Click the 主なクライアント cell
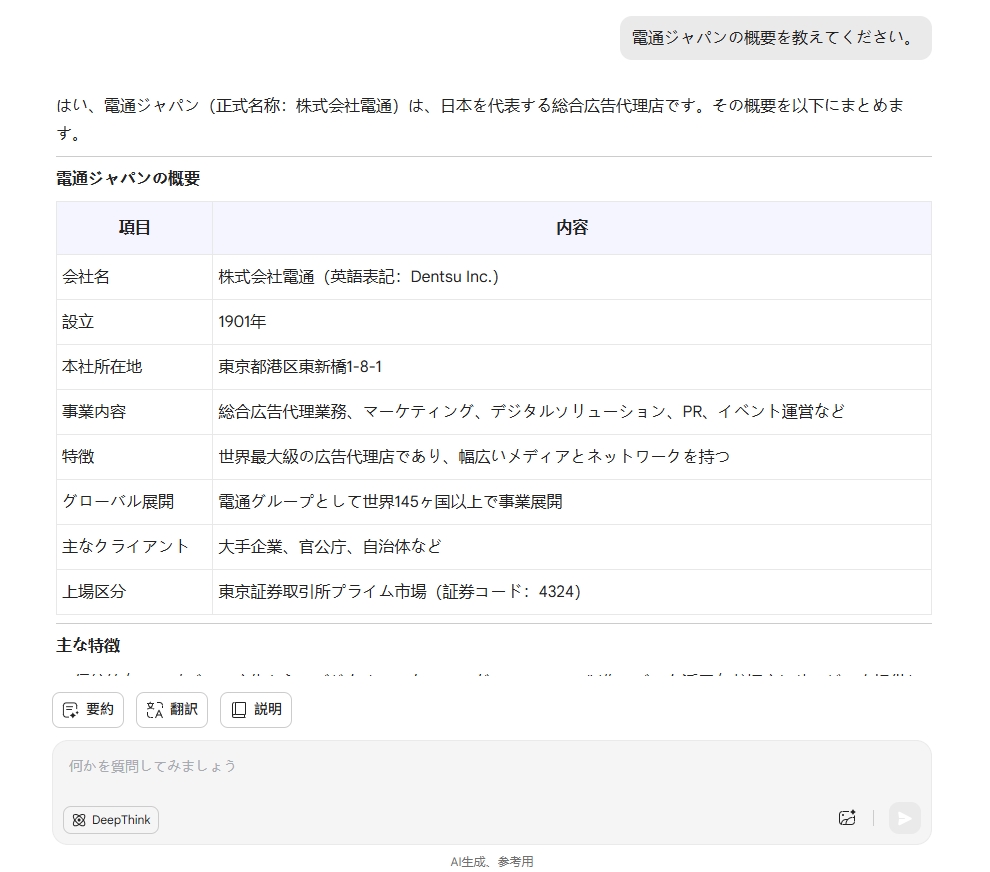Image resolution: width=990 pixels, height=872 pixels. (134, 547)
